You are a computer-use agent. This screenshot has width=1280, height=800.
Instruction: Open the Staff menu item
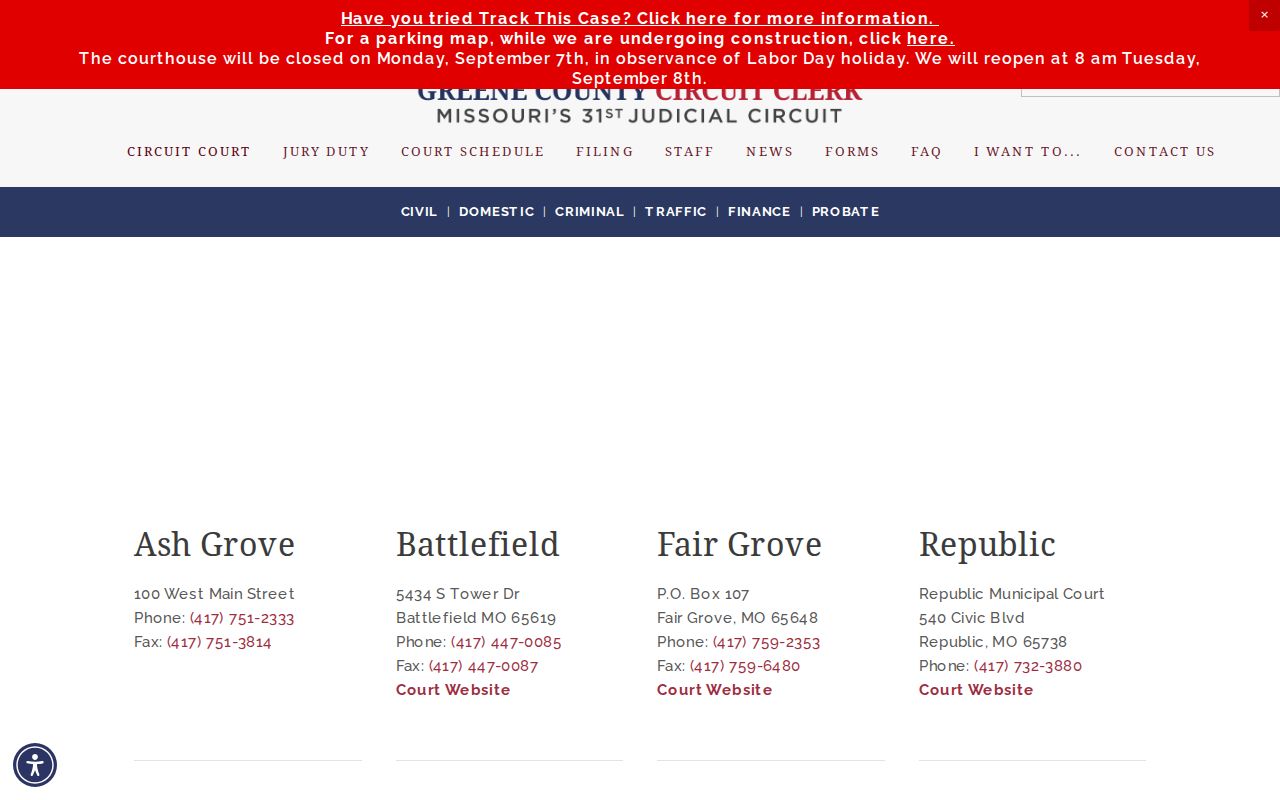(690, 152)
